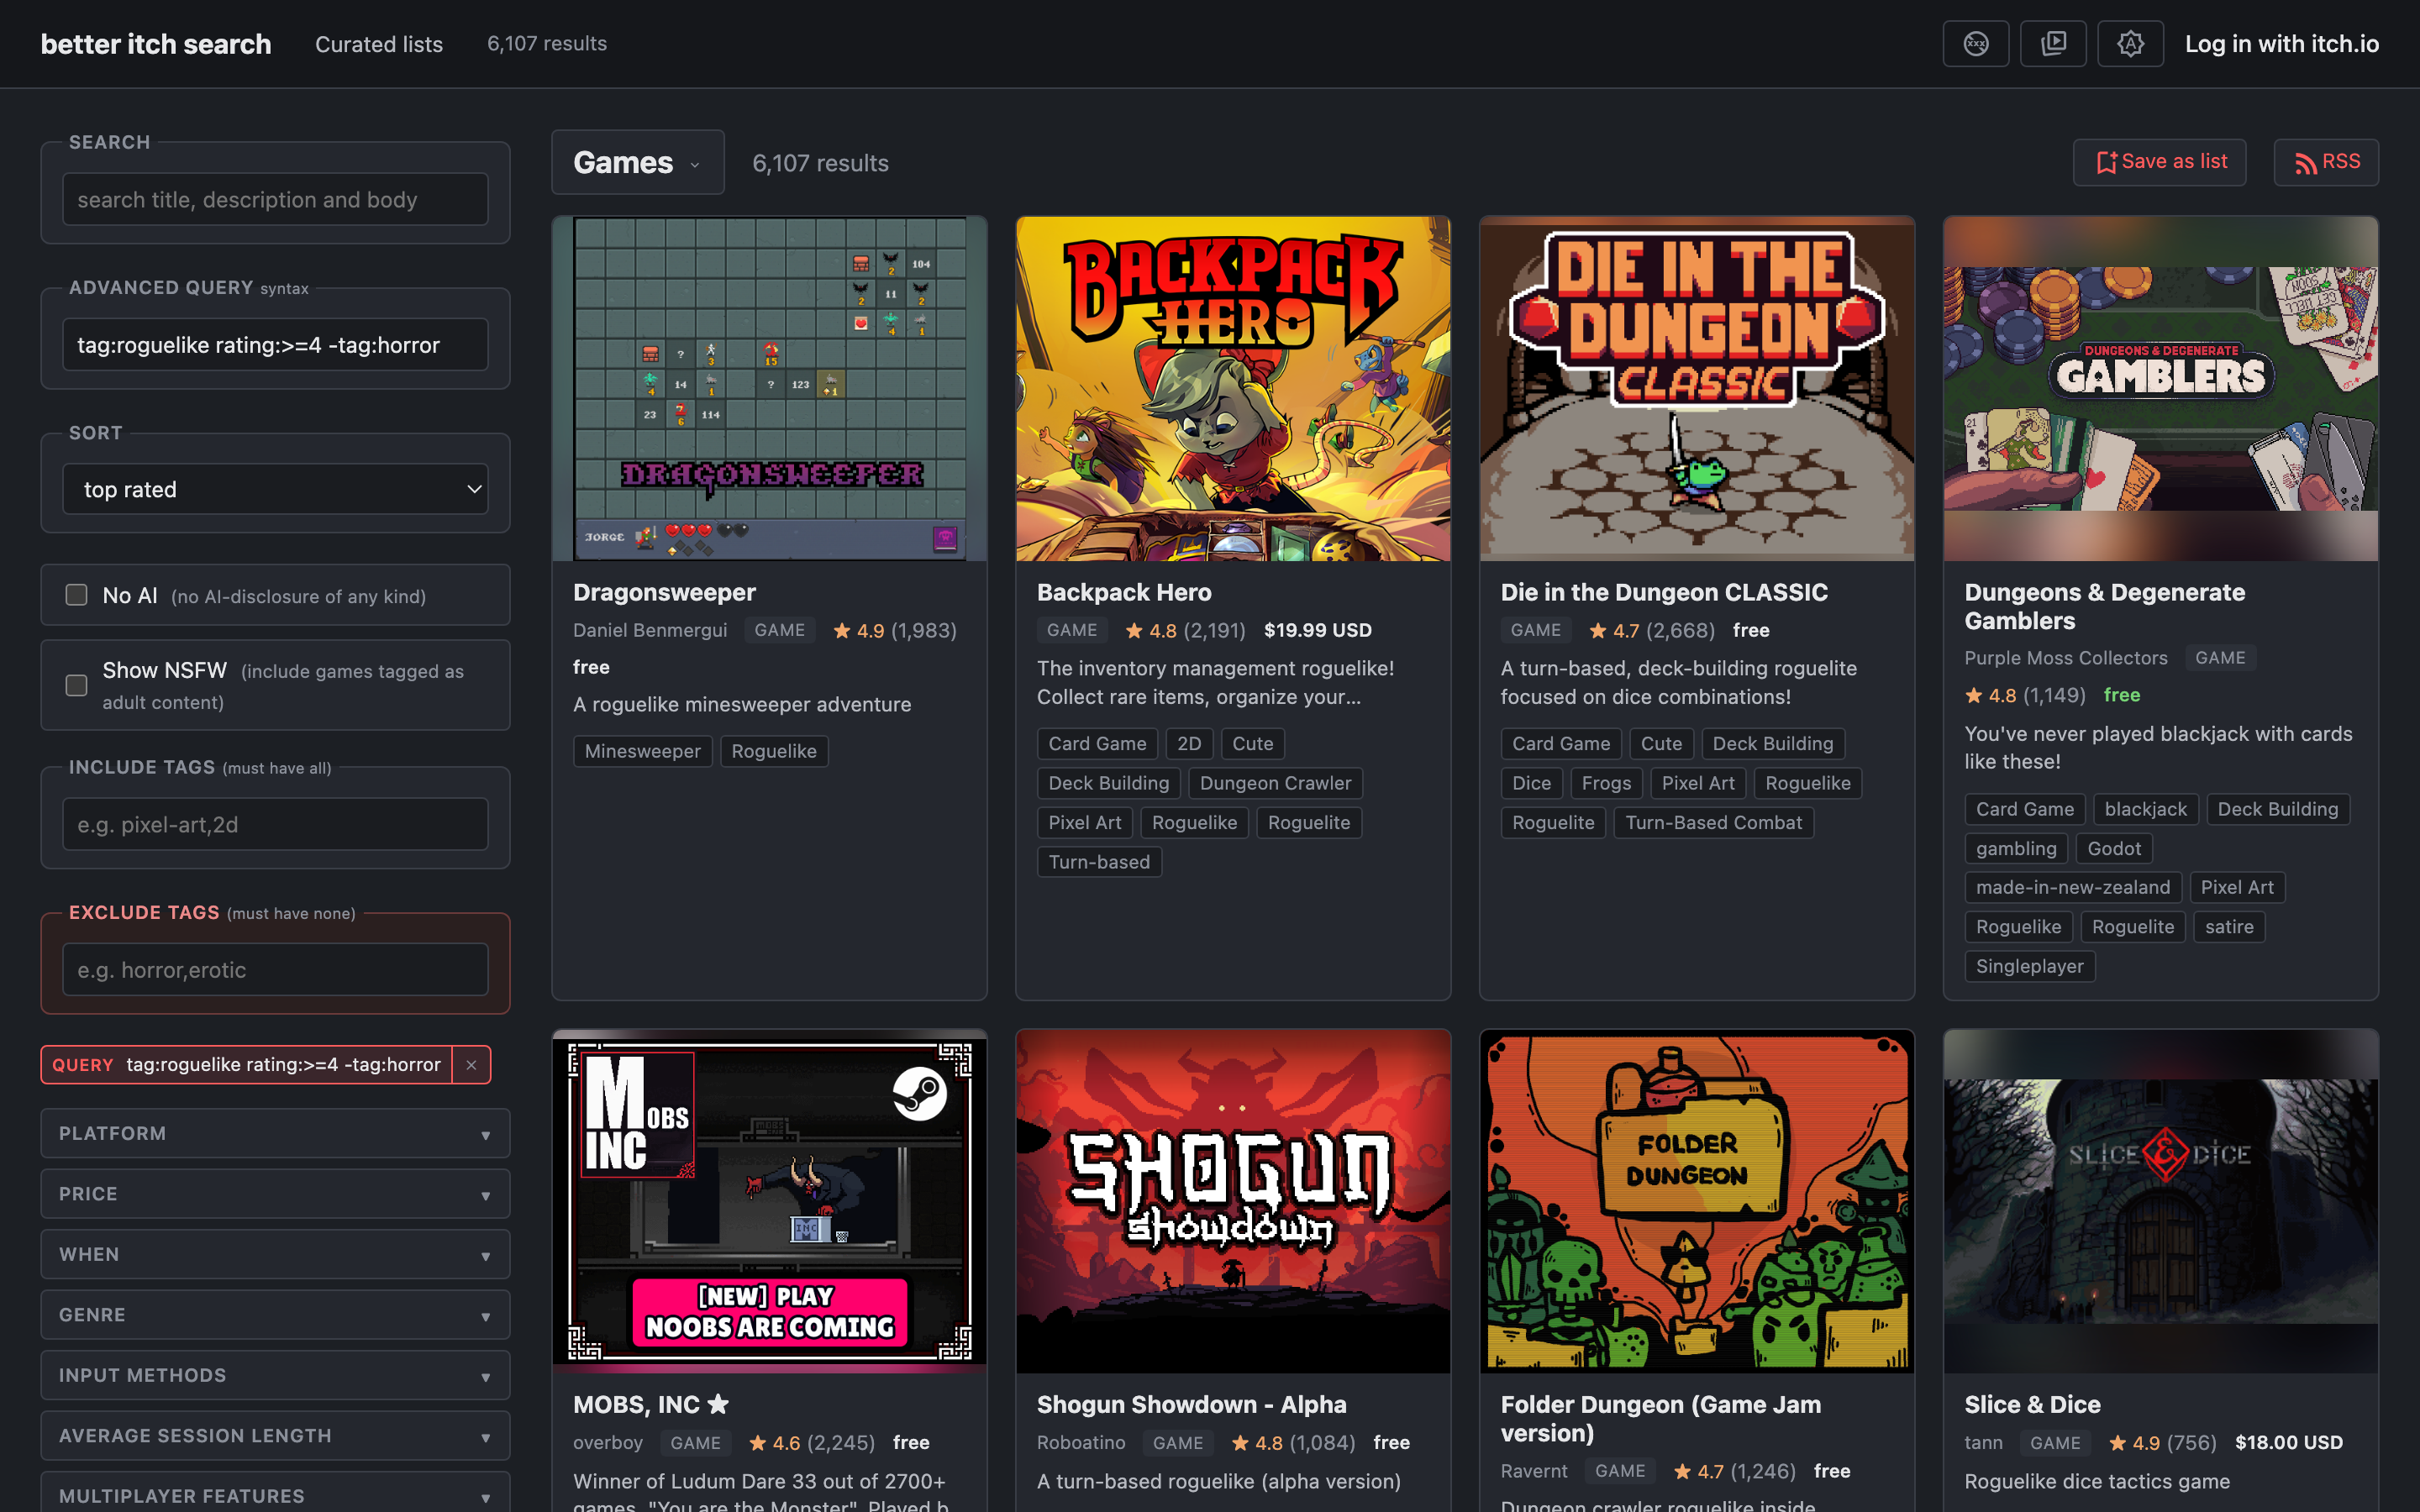This screenshot has height=1512, width=2420.
Task: Enable the No AI checkbox
Action: [x=76, y=595]
